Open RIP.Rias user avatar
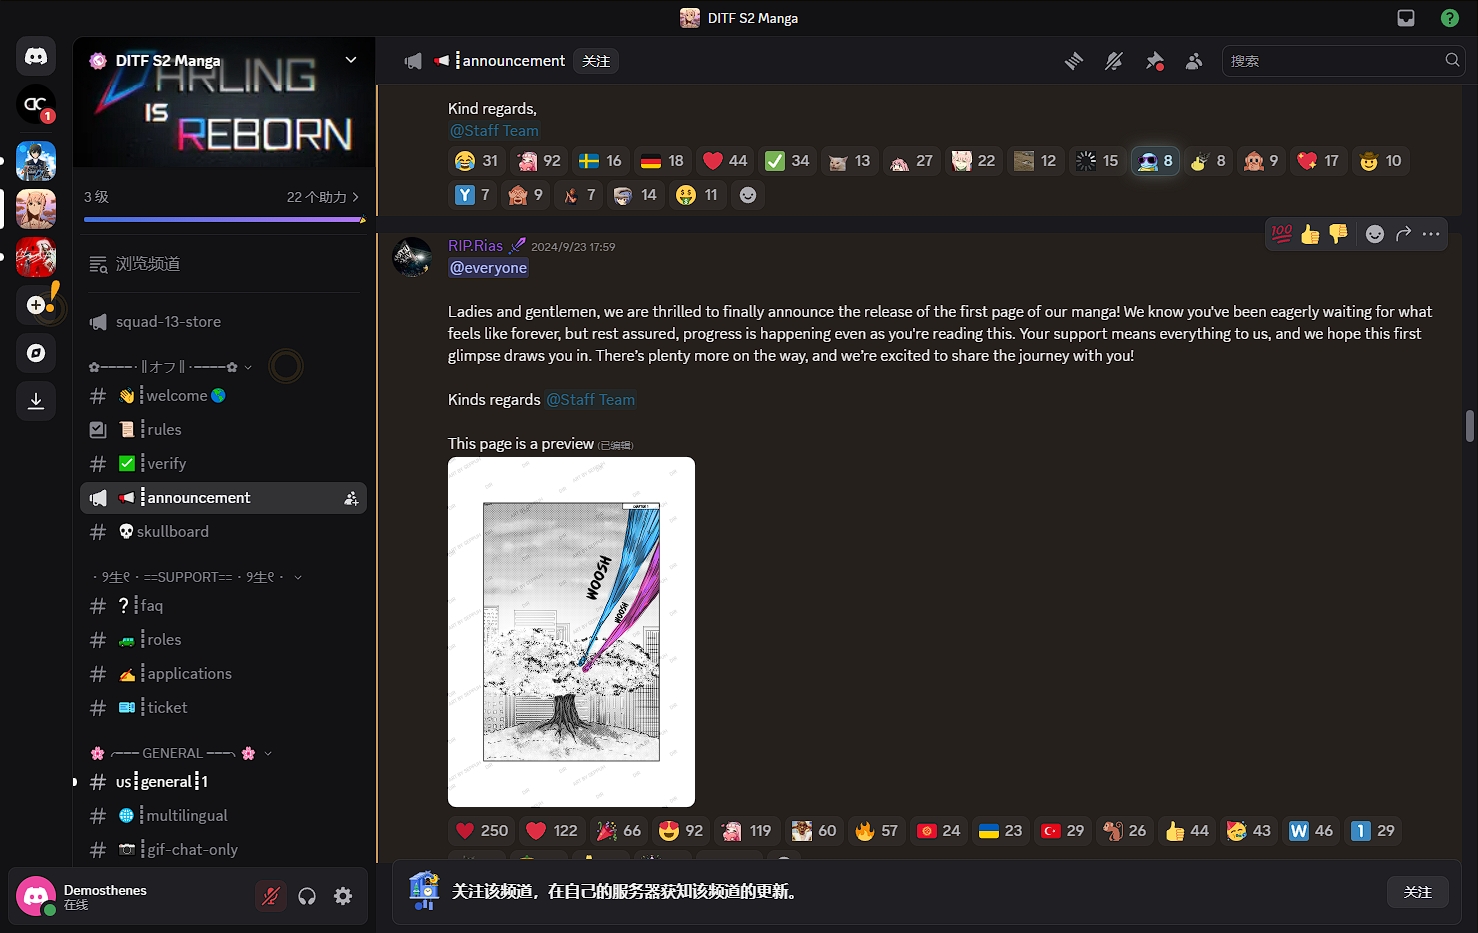Screen dimensions: 1478x933 pos(412,257)
